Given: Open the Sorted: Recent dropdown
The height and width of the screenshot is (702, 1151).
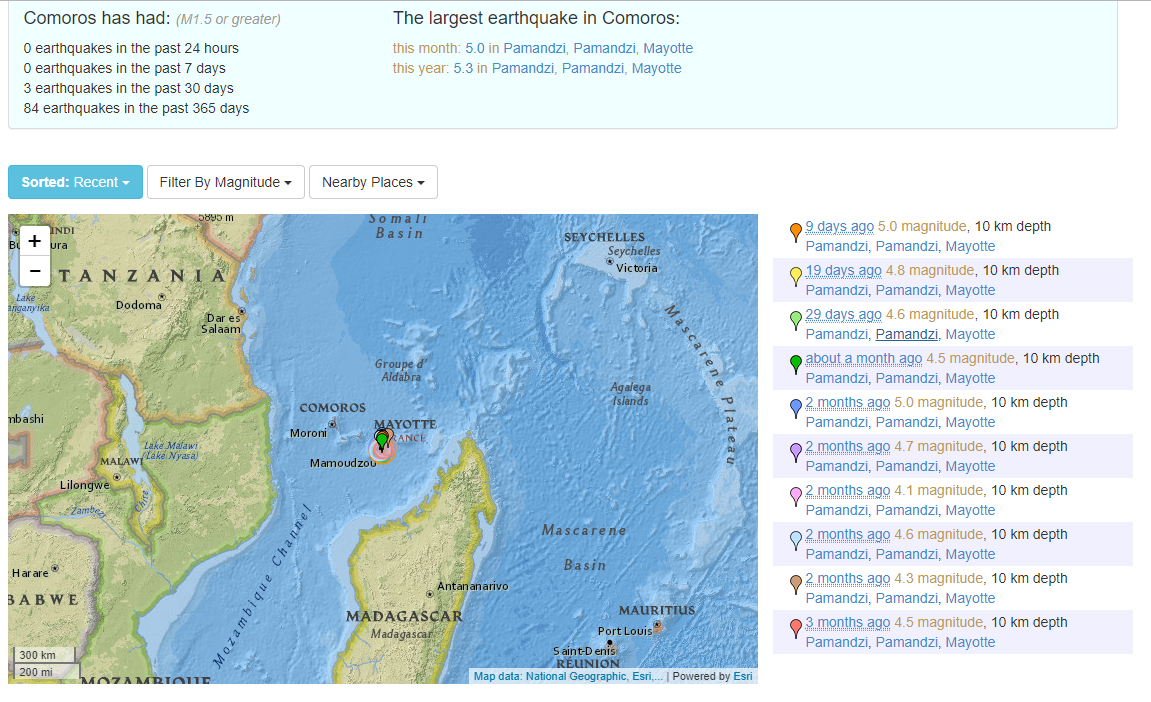Looking at the screenshot, I should pyautogui.click(x=75, y=182).
